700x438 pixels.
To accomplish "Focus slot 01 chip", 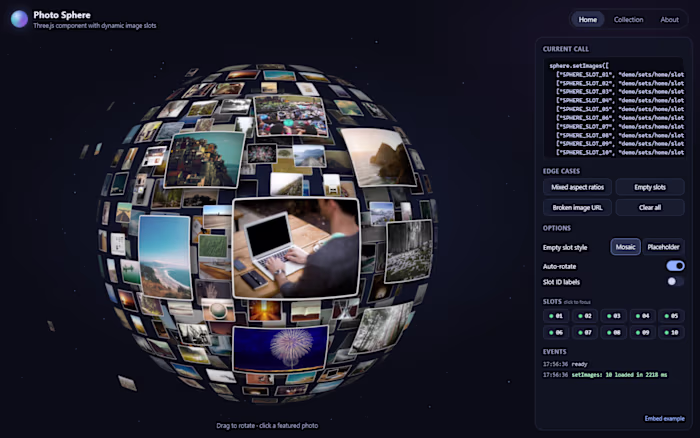I will click(555, 316).
